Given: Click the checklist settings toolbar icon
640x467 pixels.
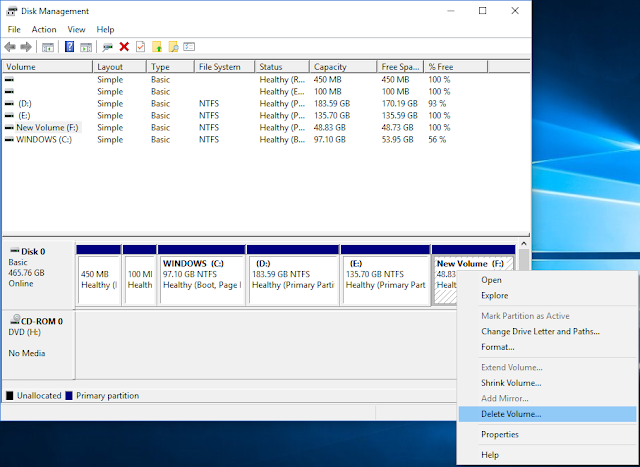Looking at the screenshot, I should point(189,47).
